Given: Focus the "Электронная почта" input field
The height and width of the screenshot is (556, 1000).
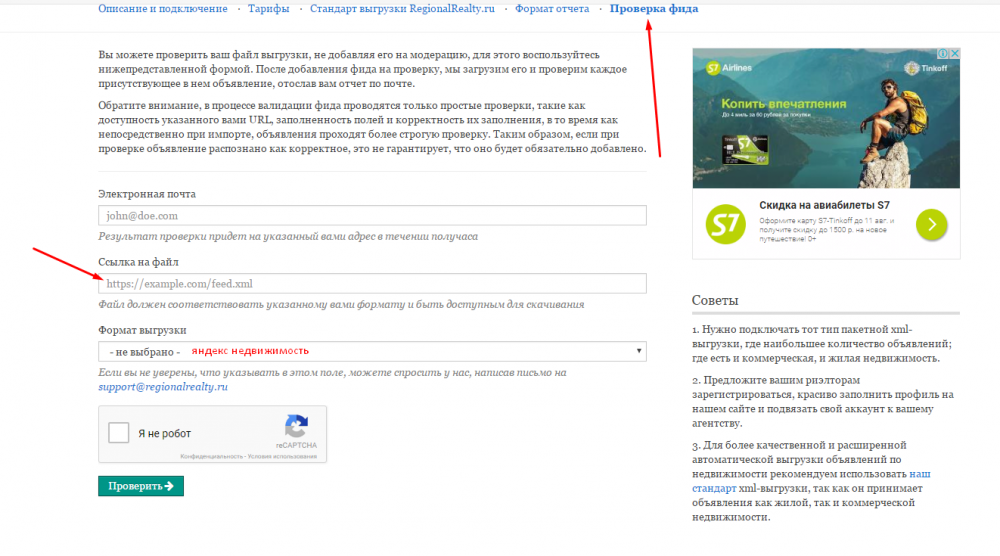Looking at the screenshot, I should point(372,215).
